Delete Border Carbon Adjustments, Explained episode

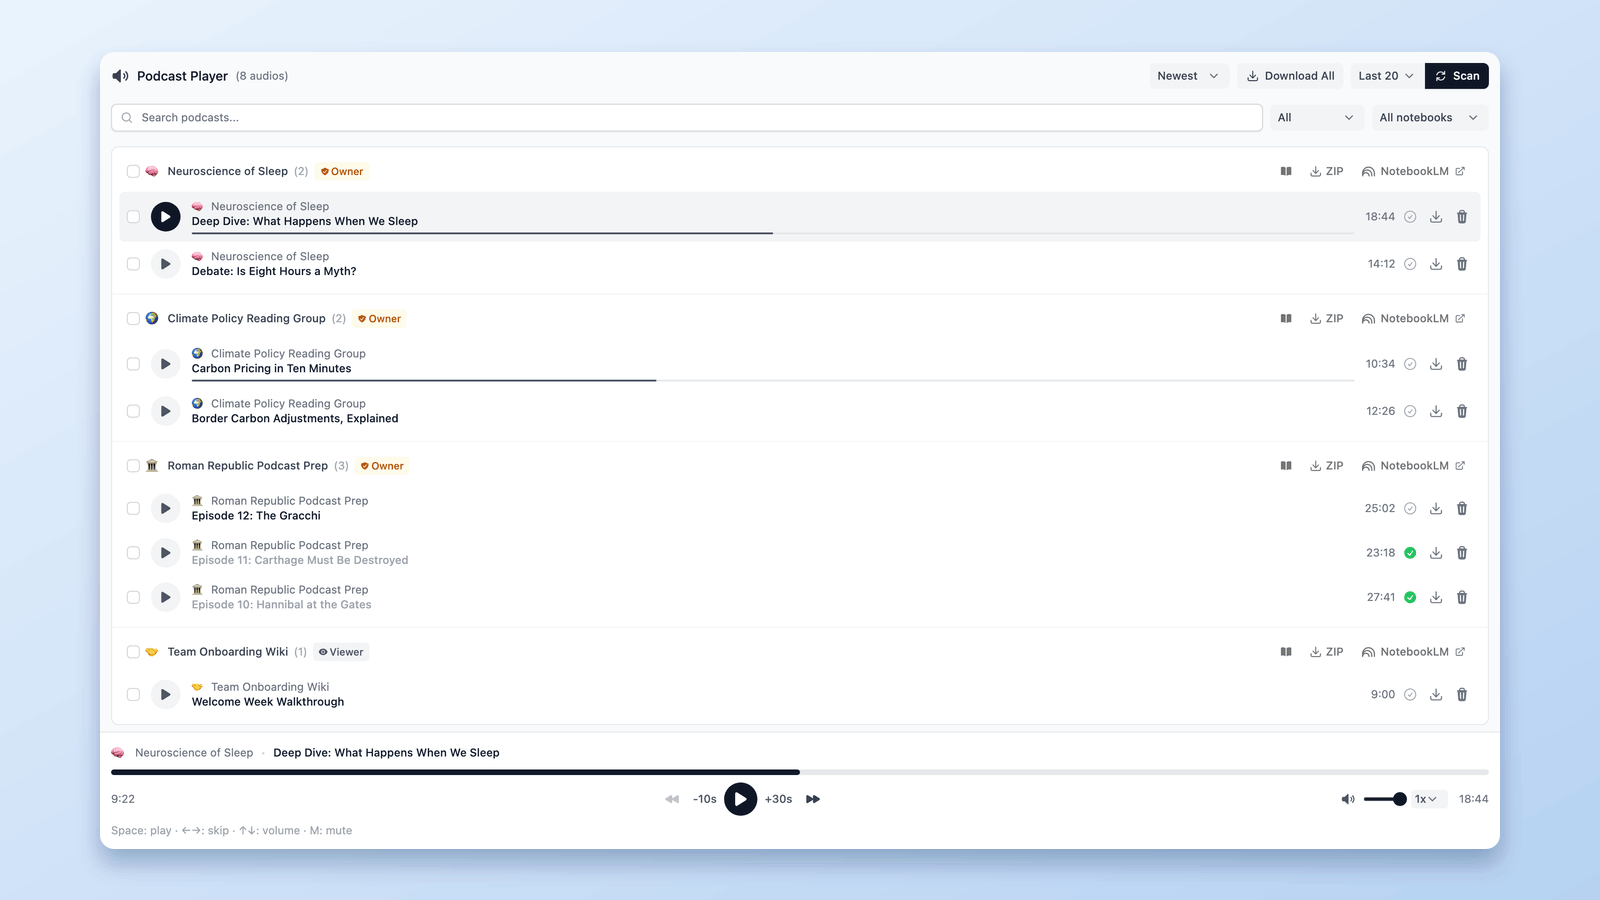pyautogui.click(x=1462, y=411)
